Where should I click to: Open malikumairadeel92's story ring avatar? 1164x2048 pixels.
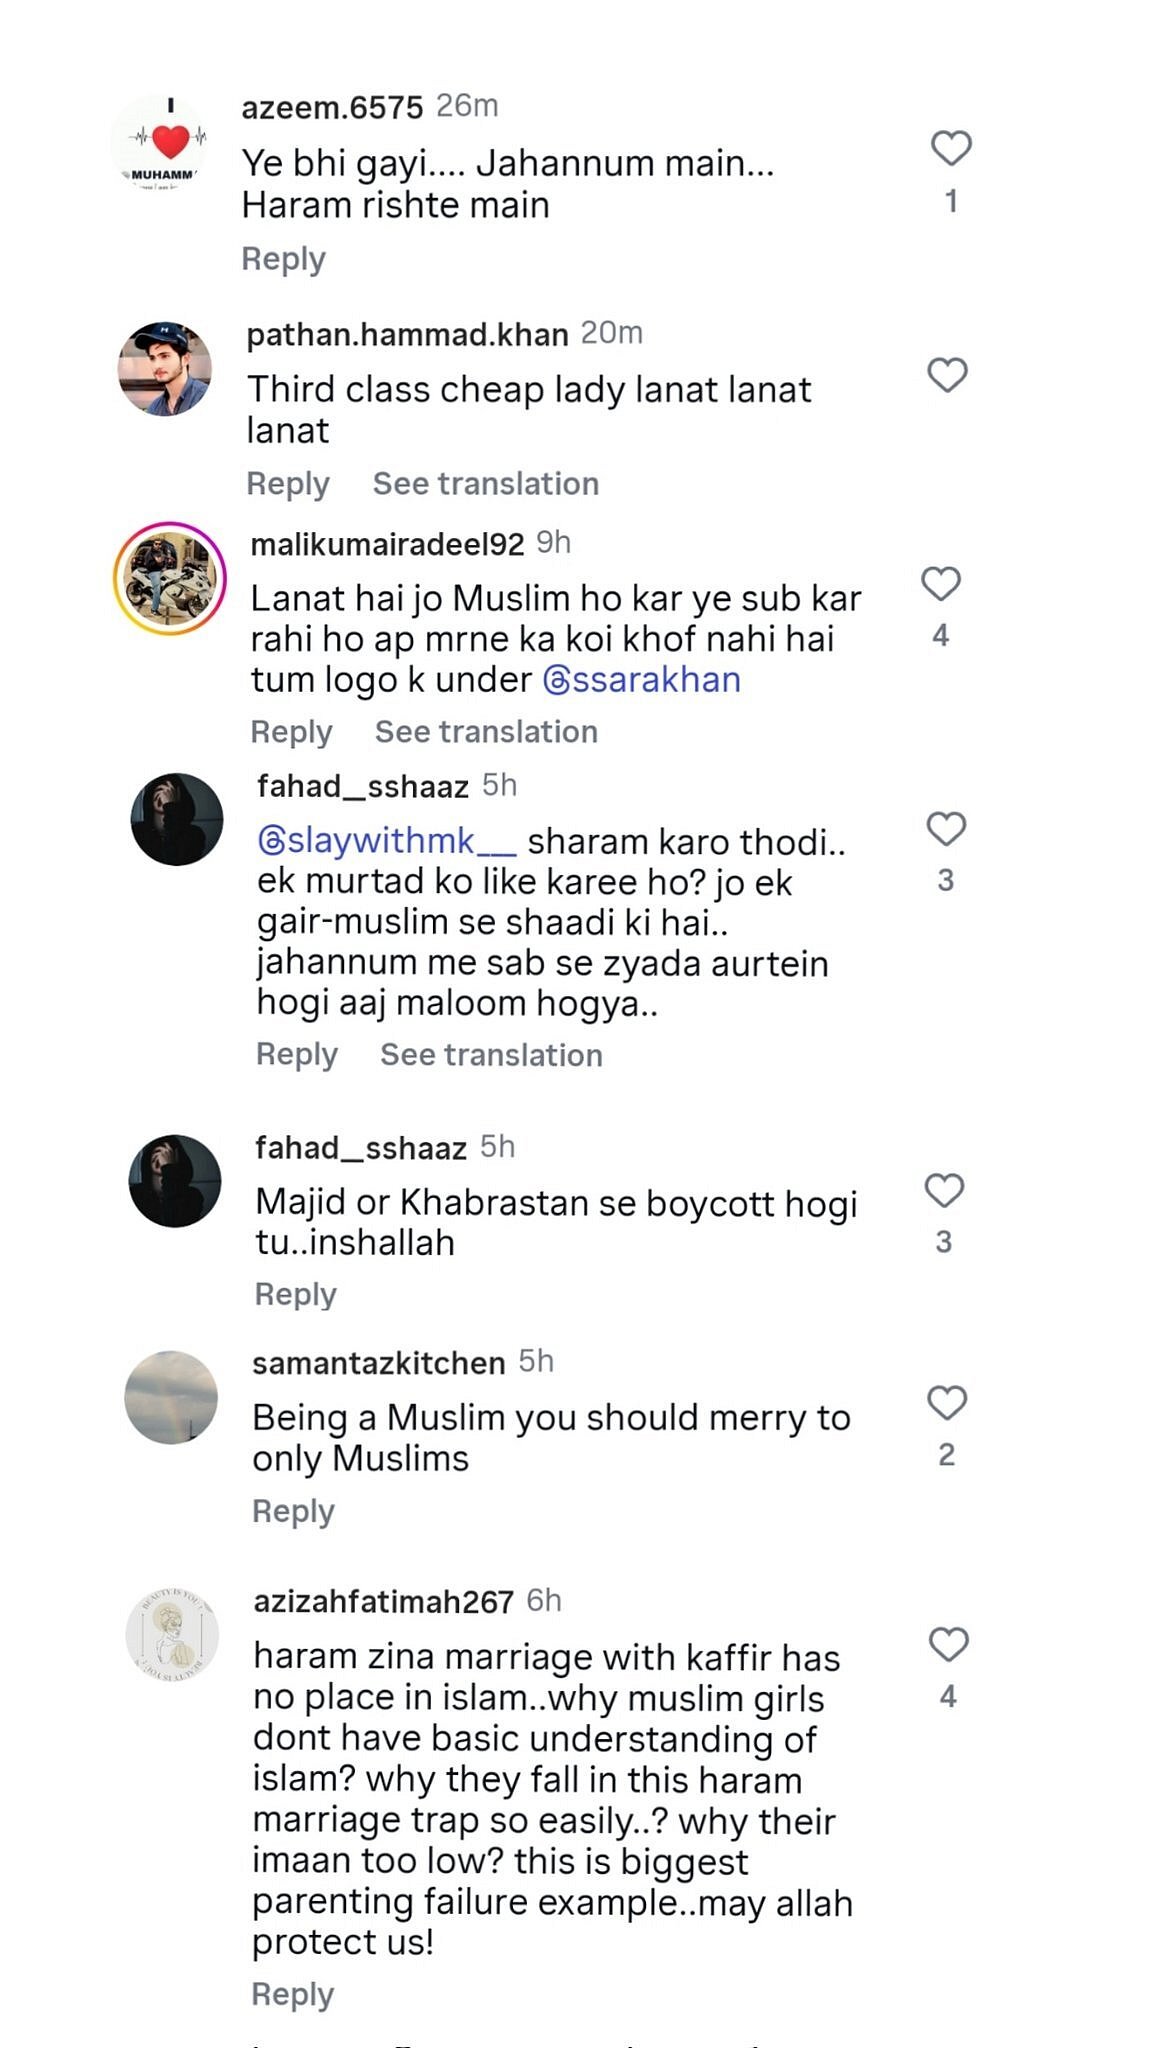169,578
